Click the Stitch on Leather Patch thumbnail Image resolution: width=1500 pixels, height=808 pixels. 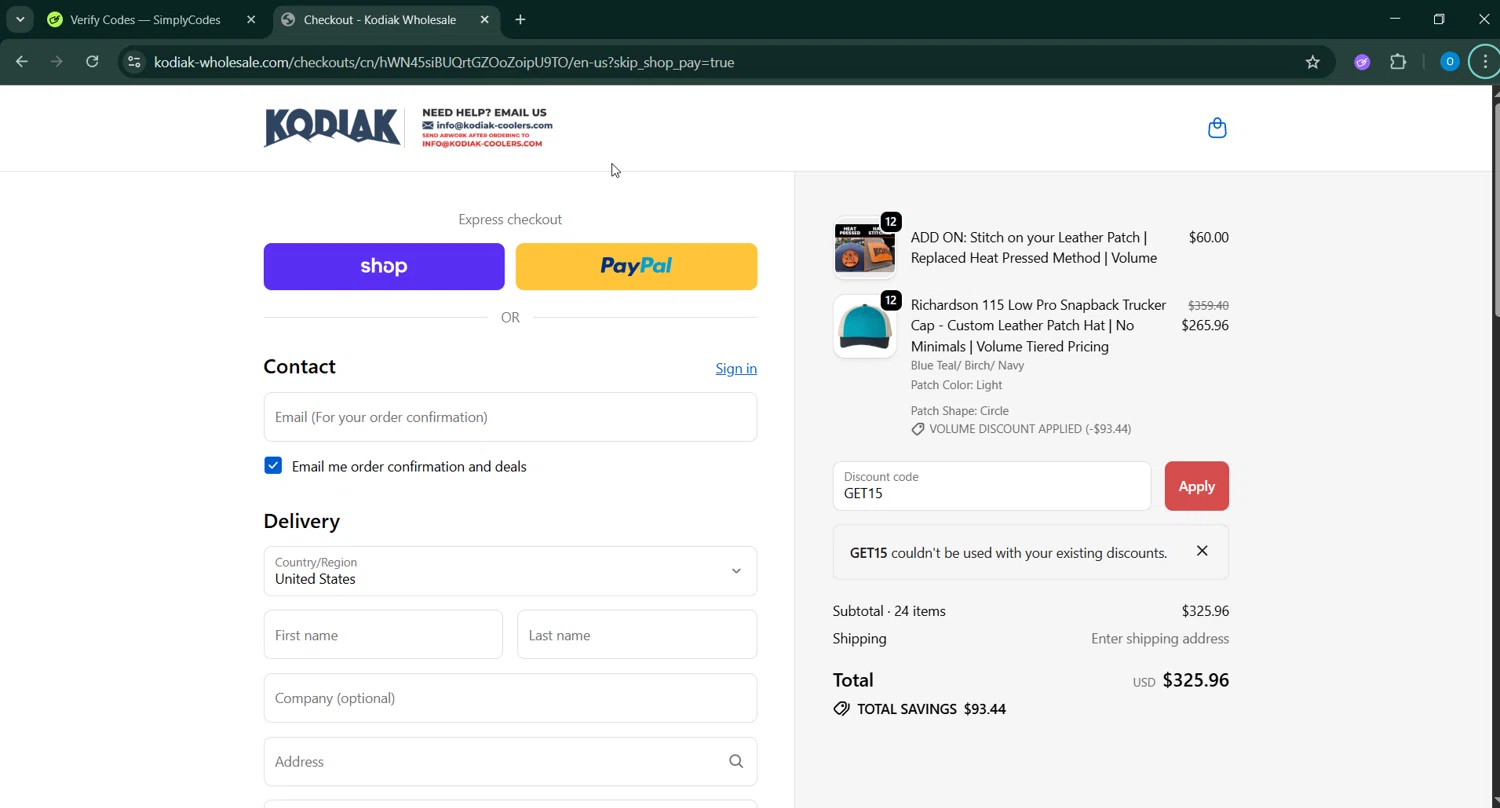point(864,247)
